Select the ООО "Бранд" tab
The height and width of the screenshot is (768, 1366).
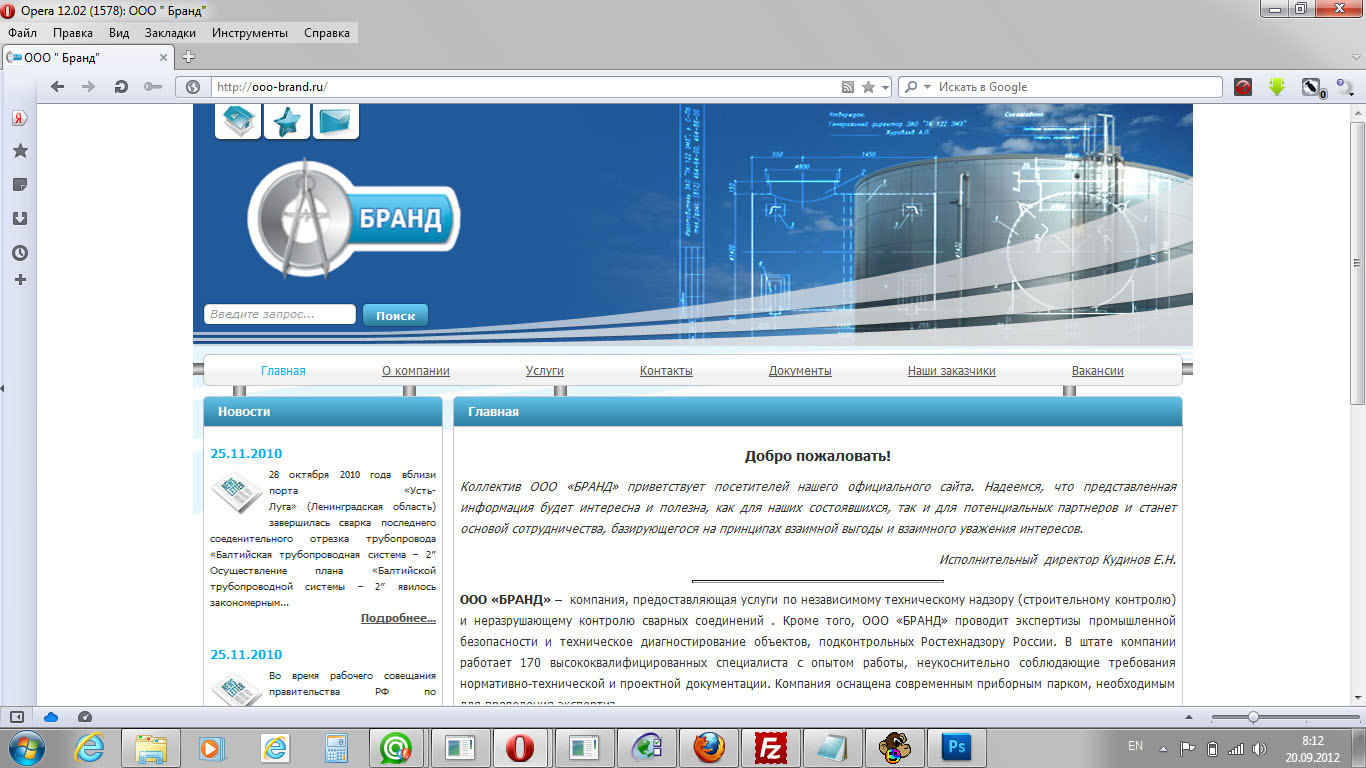[x=90, y=58]
